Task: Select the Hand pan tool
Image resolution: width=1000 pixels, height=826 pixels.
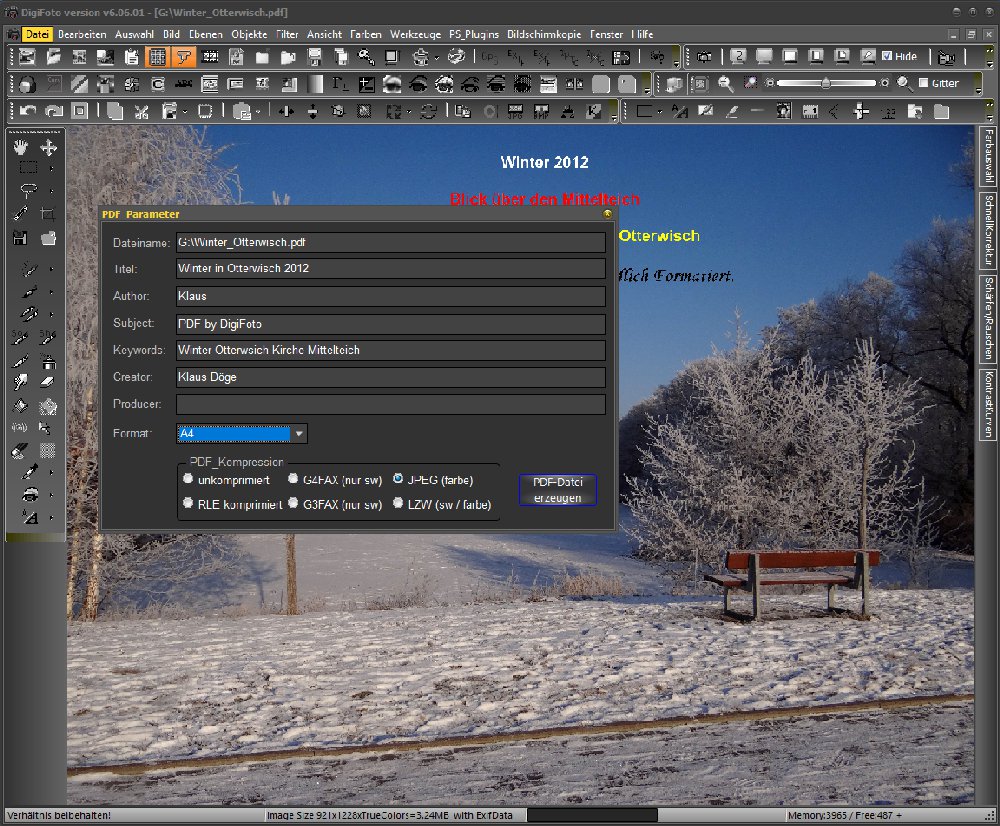Action: point(21,147)
